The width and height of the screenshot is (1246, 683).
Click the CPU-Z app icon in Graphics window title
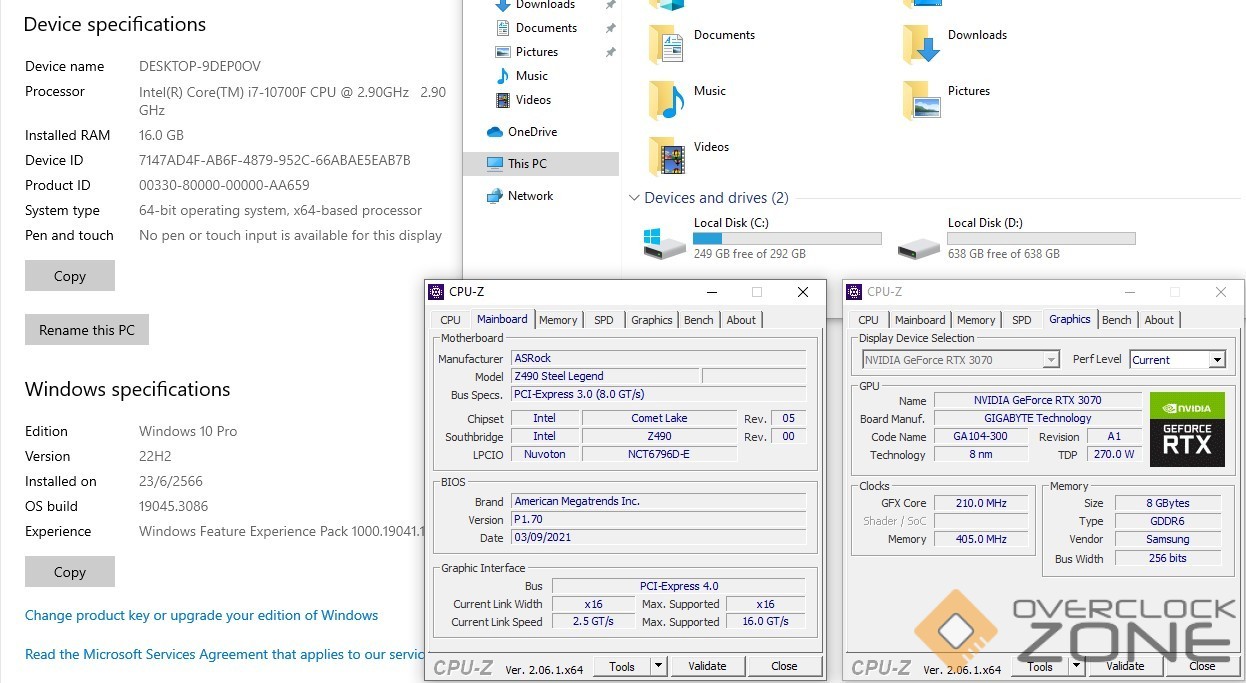click(x=854, y=292)
